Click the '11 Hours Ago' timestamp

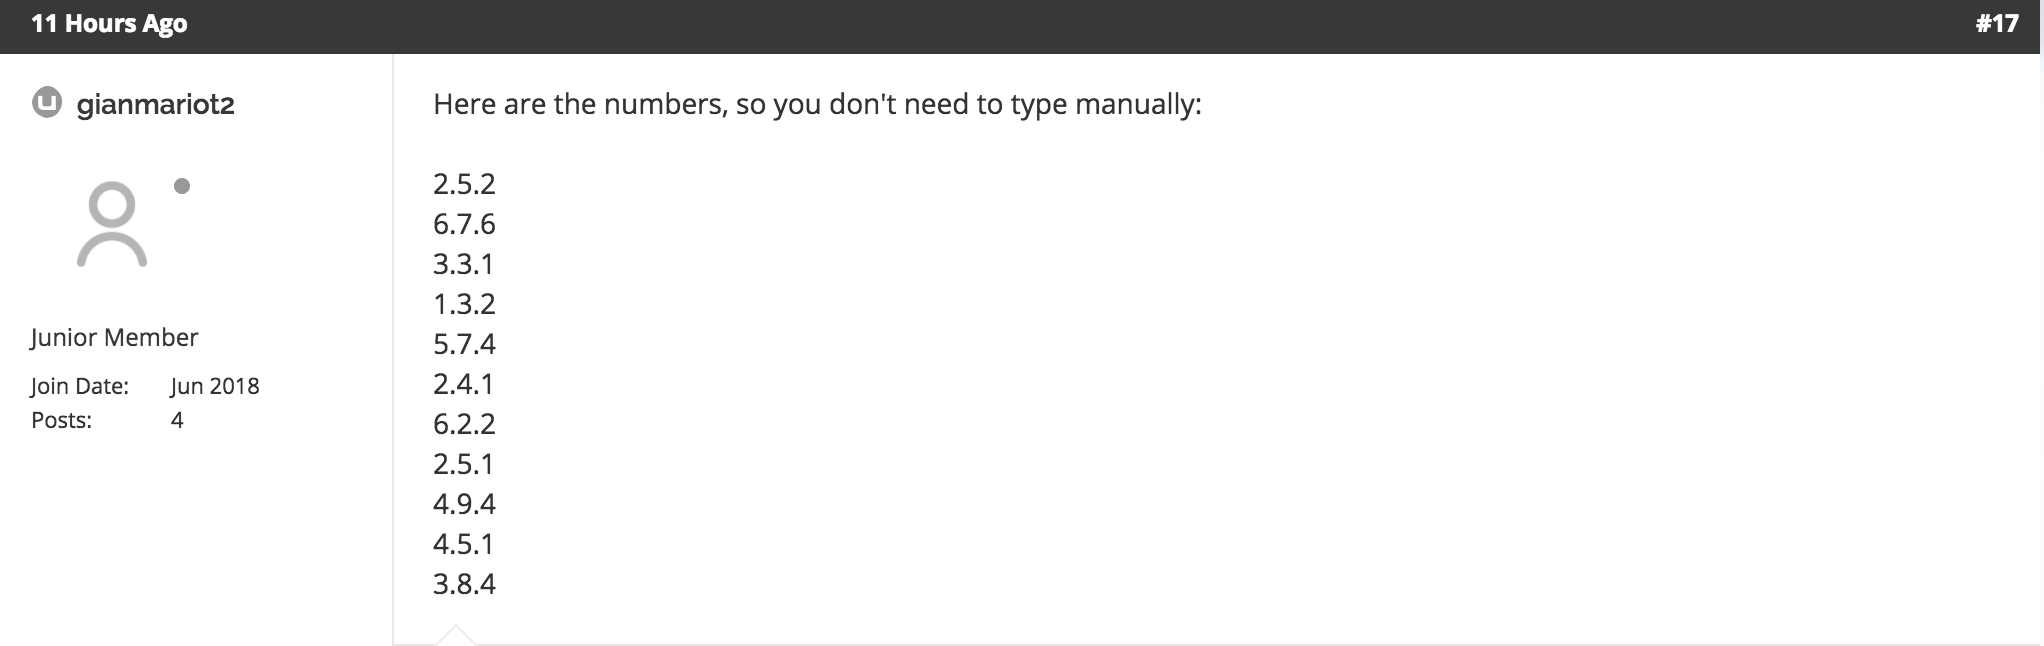(109, 23)
